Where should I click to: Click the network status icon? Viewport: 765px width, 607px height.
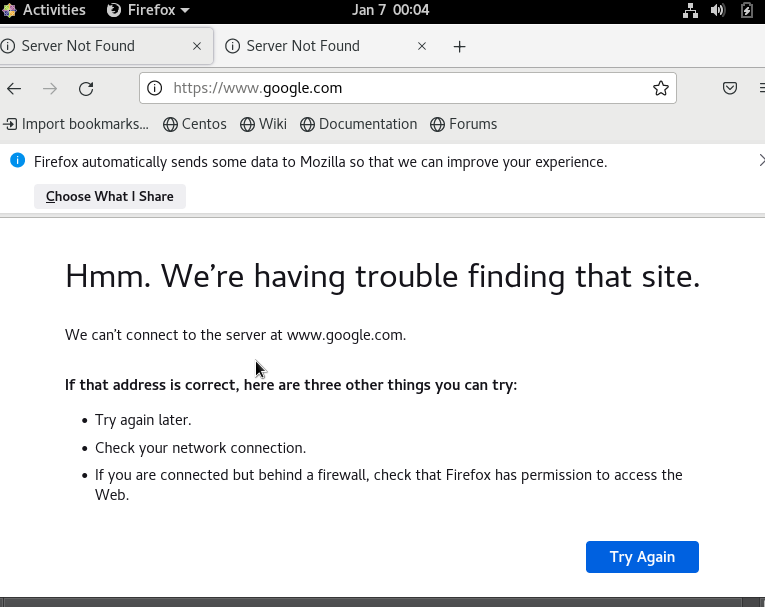690,10
